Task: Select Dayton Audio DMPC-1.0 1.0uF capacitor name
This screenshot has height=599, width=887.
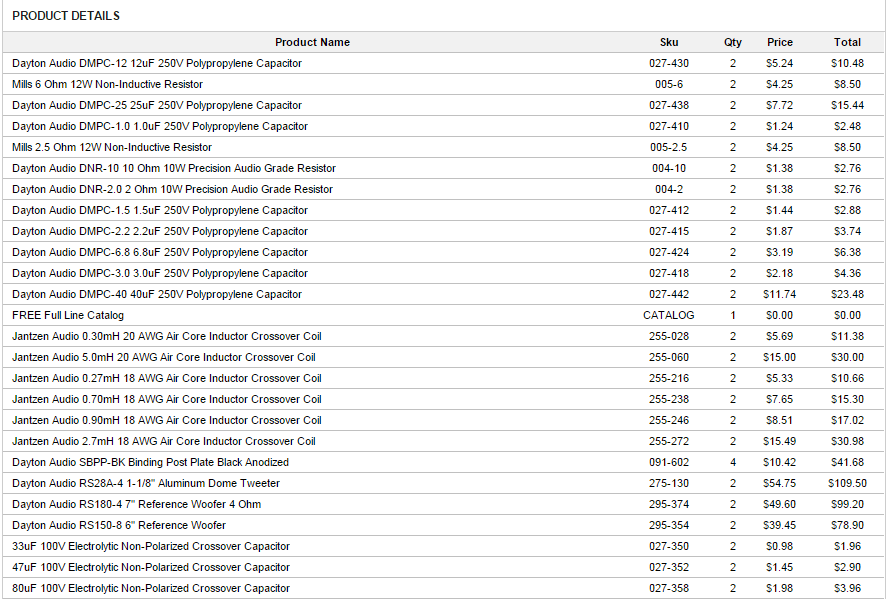Action: [160, 126]
